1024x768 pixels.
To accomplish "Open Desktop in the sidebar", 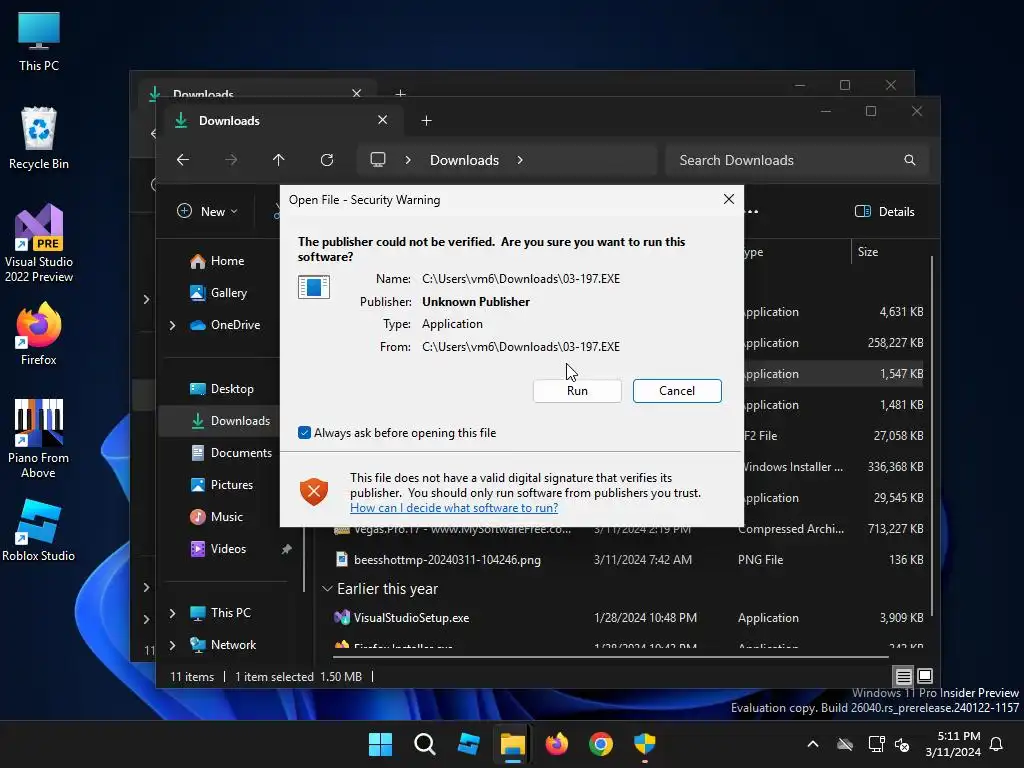I will coord(222,389).
